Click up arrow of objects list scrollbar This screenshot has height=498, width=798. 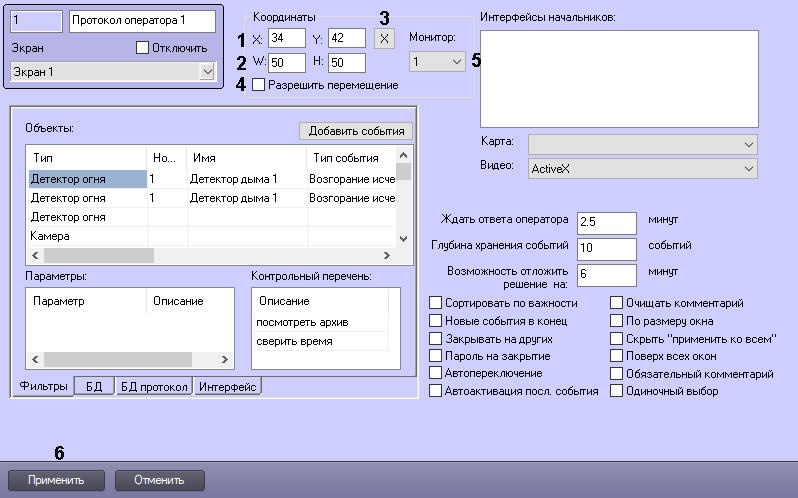click(x=404, y=155)
